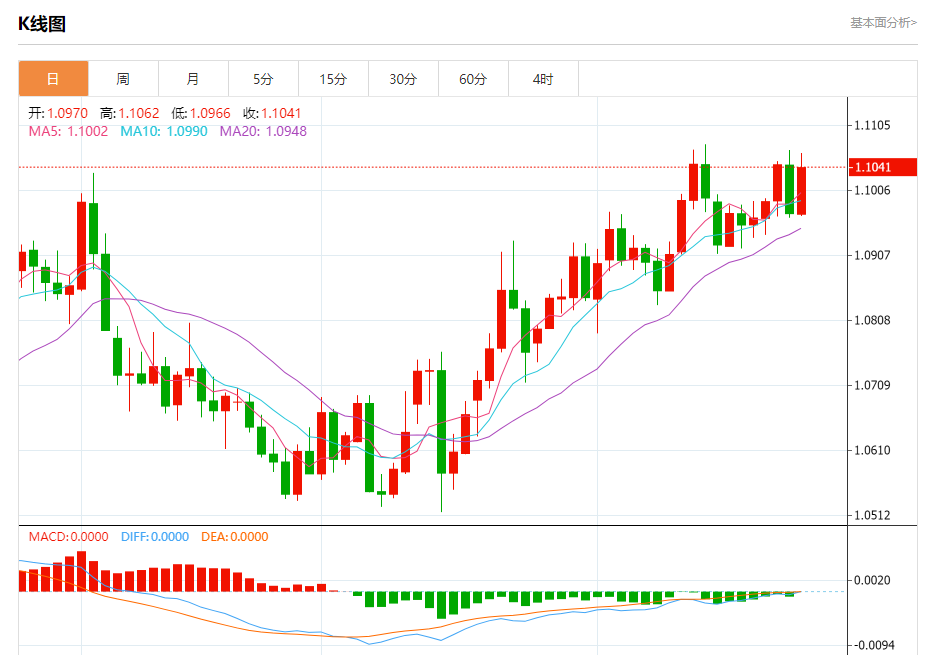Click the MA5: 1.1002 legend value

(68, 131)
